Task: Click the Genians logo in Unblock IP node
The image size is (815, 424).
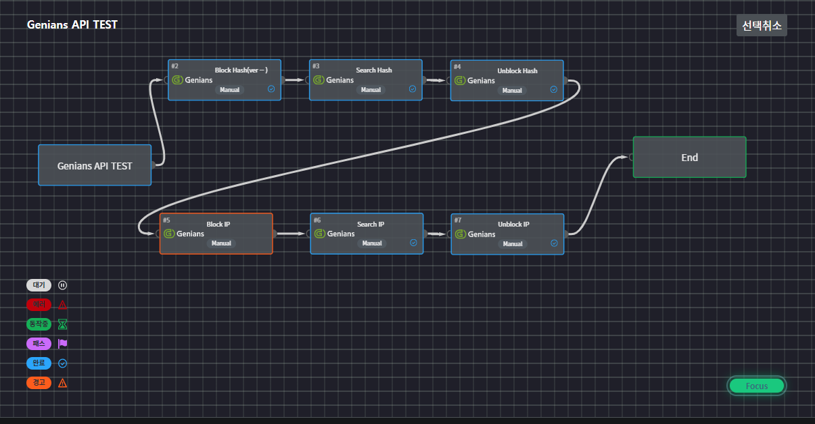Action: coord(460,234)
